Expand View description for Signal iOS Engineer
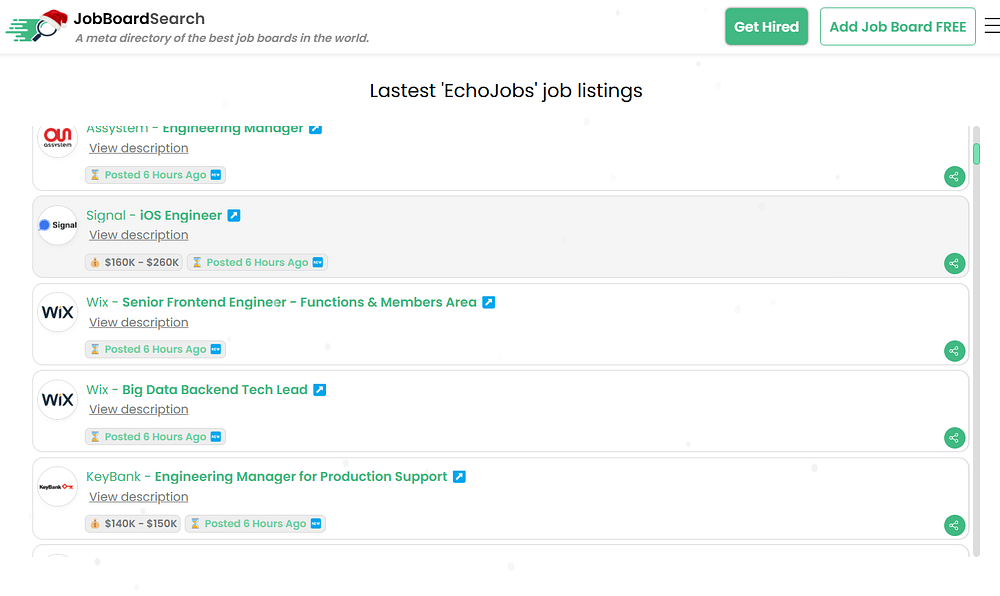The width and height of the screenshot is (1000, 596). pos(138,235)
